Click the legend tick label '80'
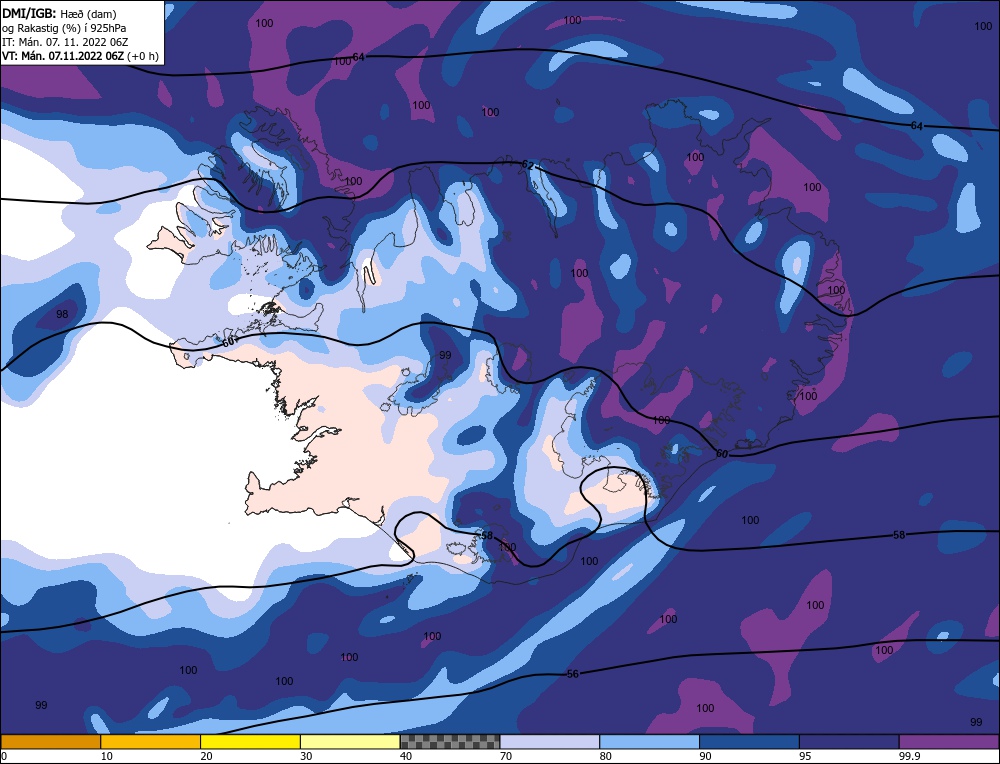Screen dimensions: 1000x764 [x=605, y=756]
